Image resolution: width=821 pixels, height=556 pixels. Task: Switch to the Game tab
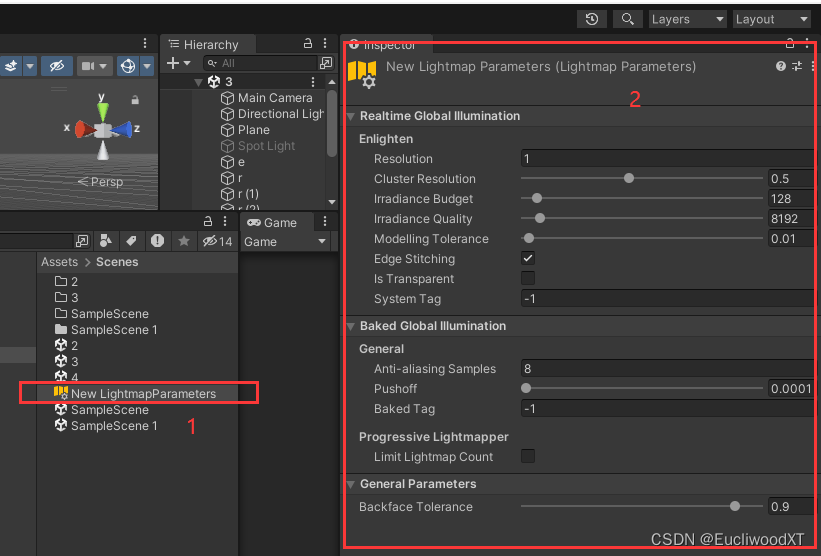tap(272, 223)
